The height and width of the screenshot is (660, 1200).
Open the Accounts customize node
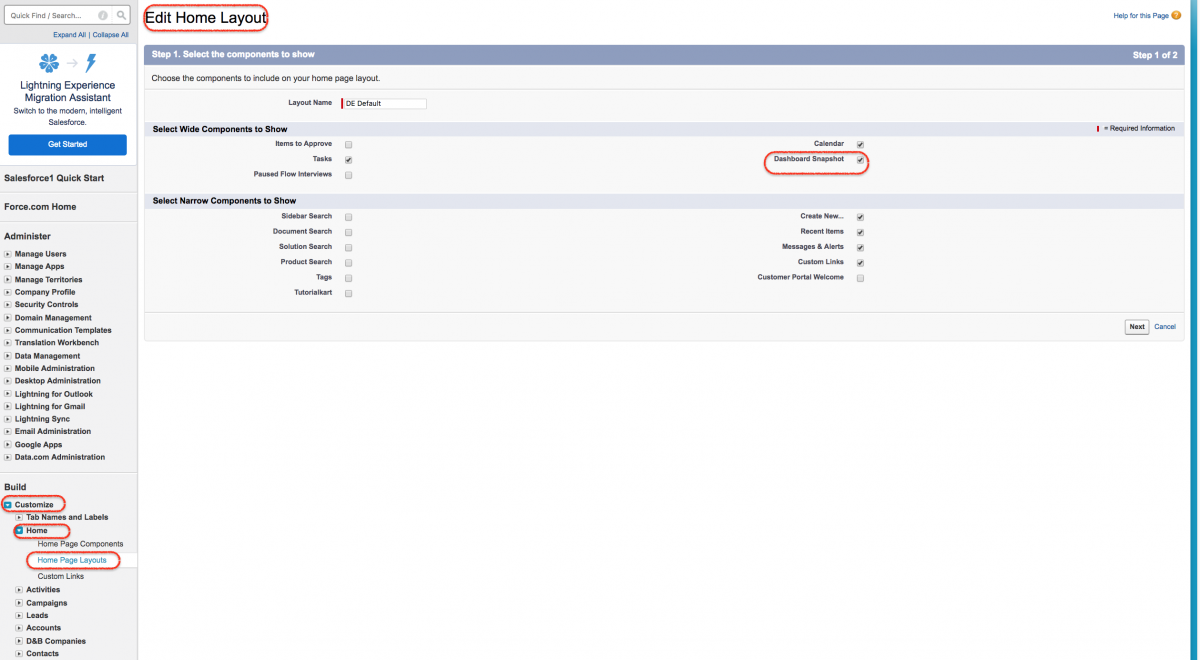(x=43, y=628)
